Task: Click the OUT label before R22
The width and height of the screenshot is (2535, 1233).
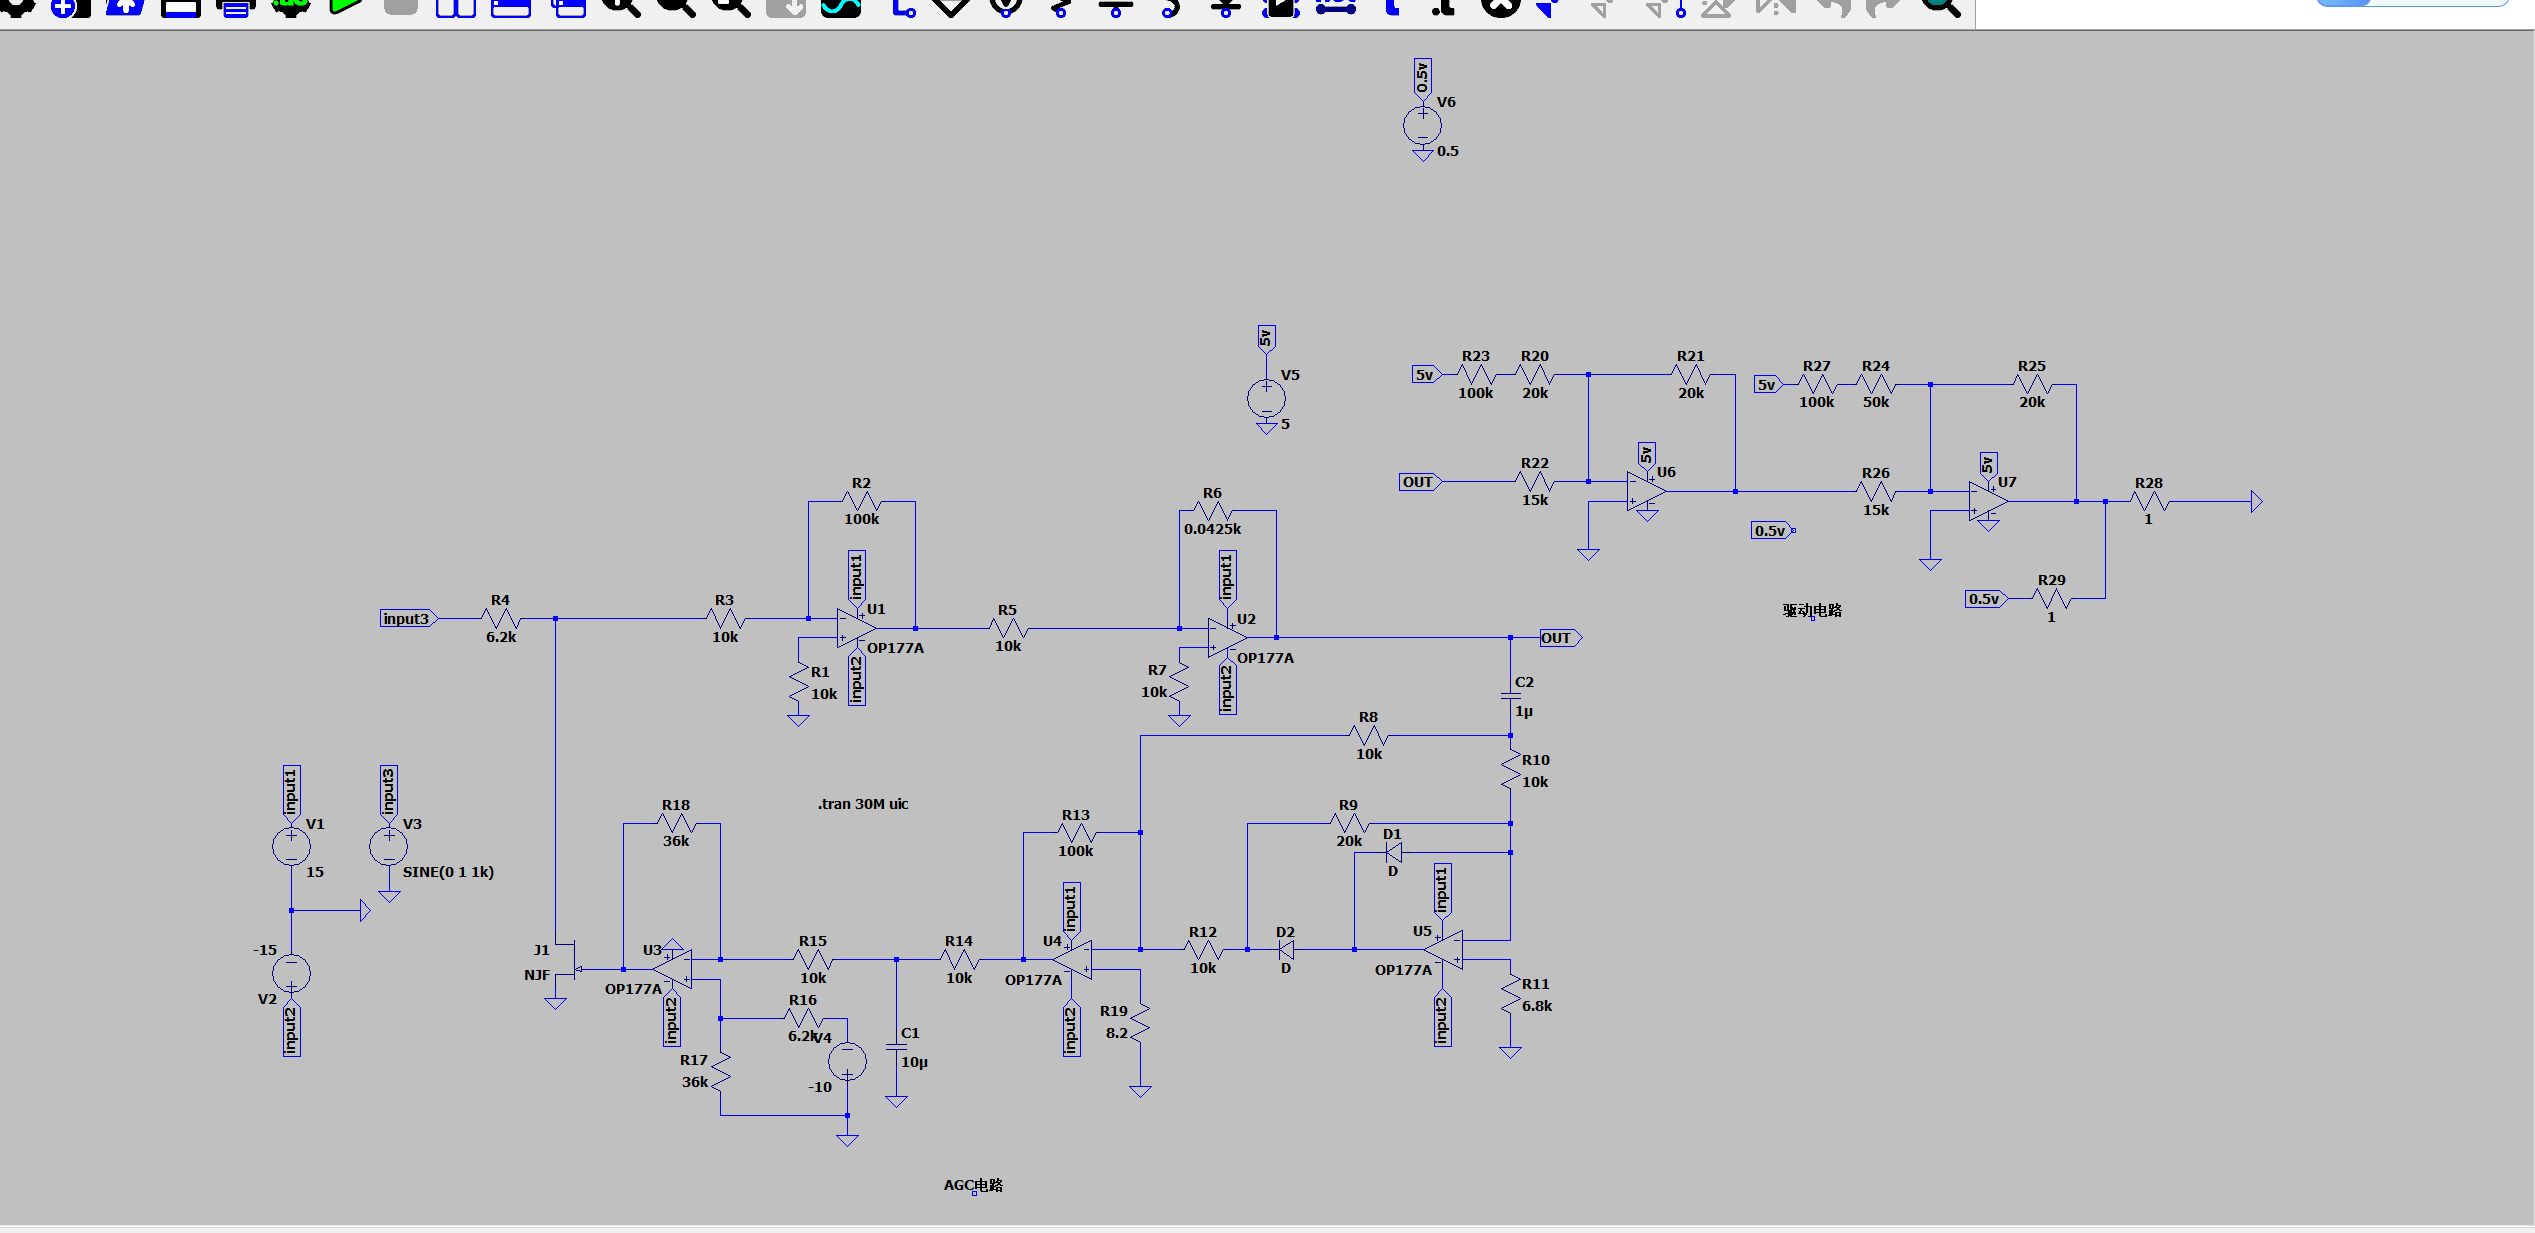Action: (x=1419, y=482)
